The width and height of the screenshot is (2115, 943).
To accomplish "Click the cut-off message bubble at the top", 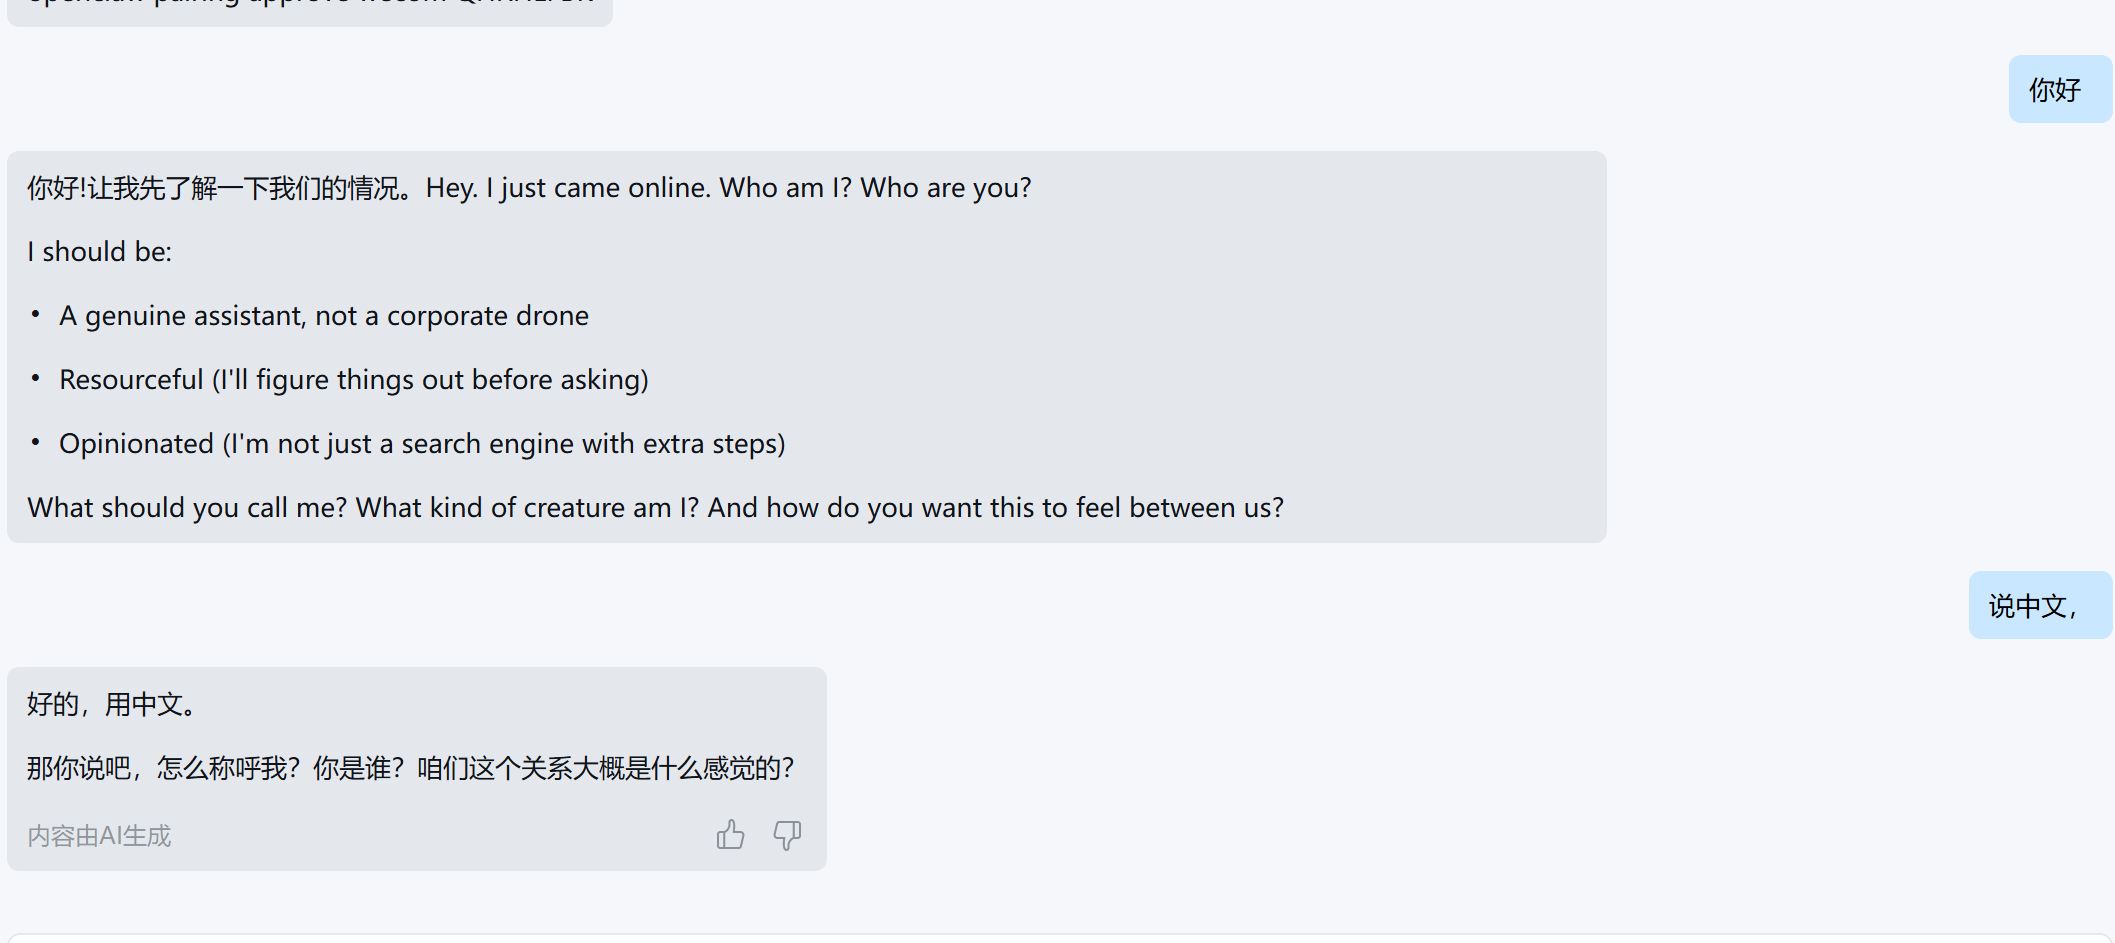I will [310, 10].
